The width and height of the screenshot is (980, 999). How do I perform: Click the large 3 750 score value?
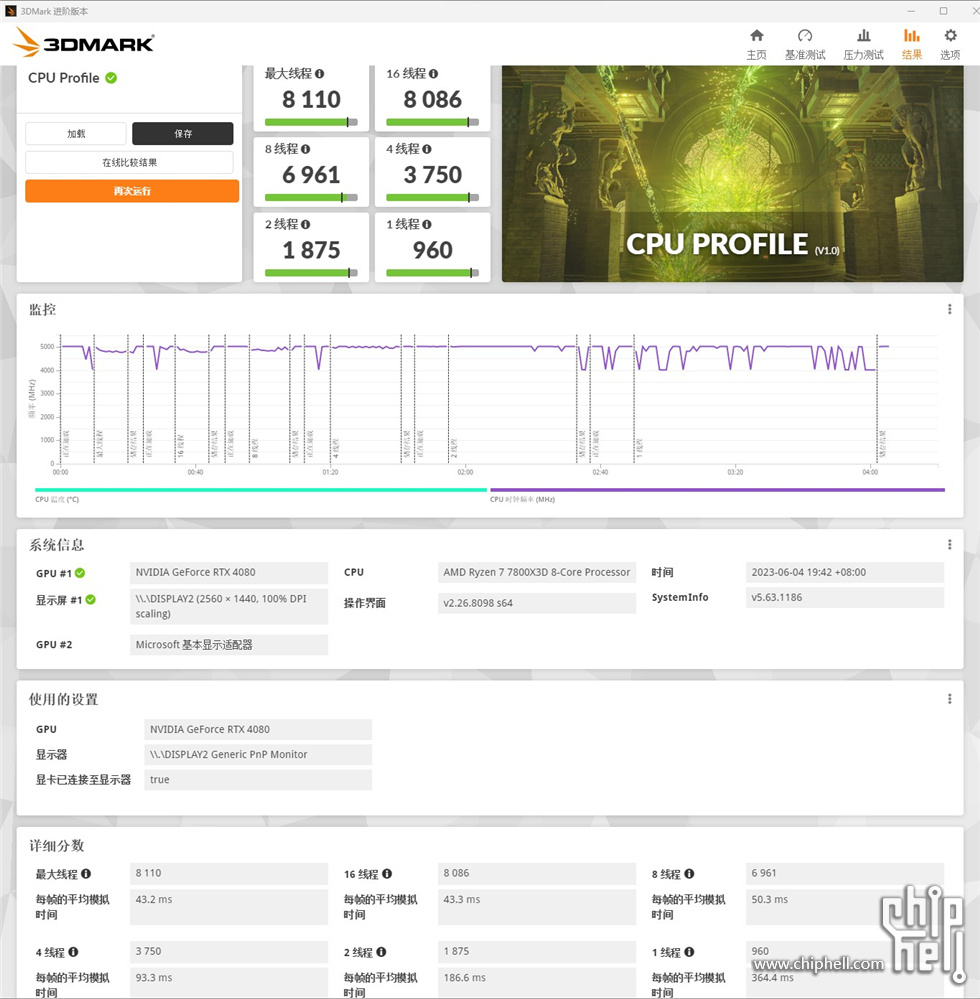point(433,175)
